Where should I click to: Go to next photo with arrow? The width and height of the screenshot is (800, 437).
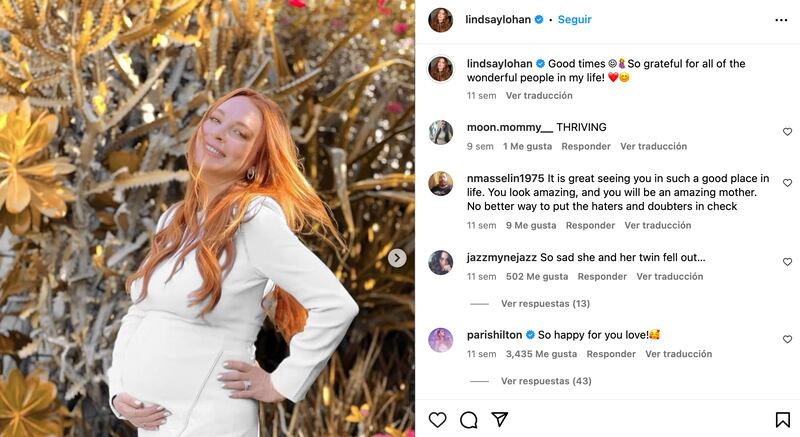(397, 258)
